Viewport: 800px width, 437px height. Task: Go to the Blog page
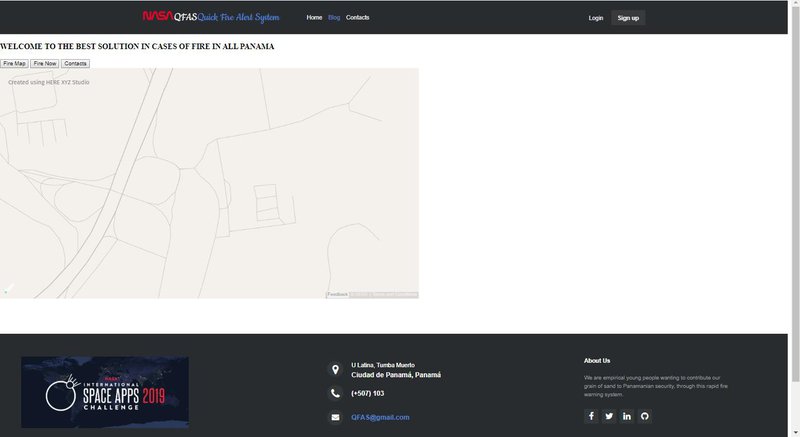(334, 18)
